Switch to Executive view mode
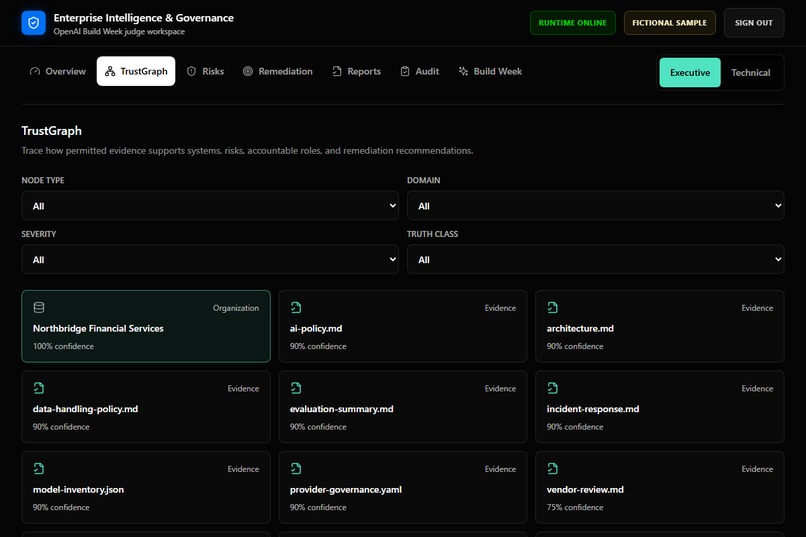This screenshot has height=537, width=806. [690, 72]
